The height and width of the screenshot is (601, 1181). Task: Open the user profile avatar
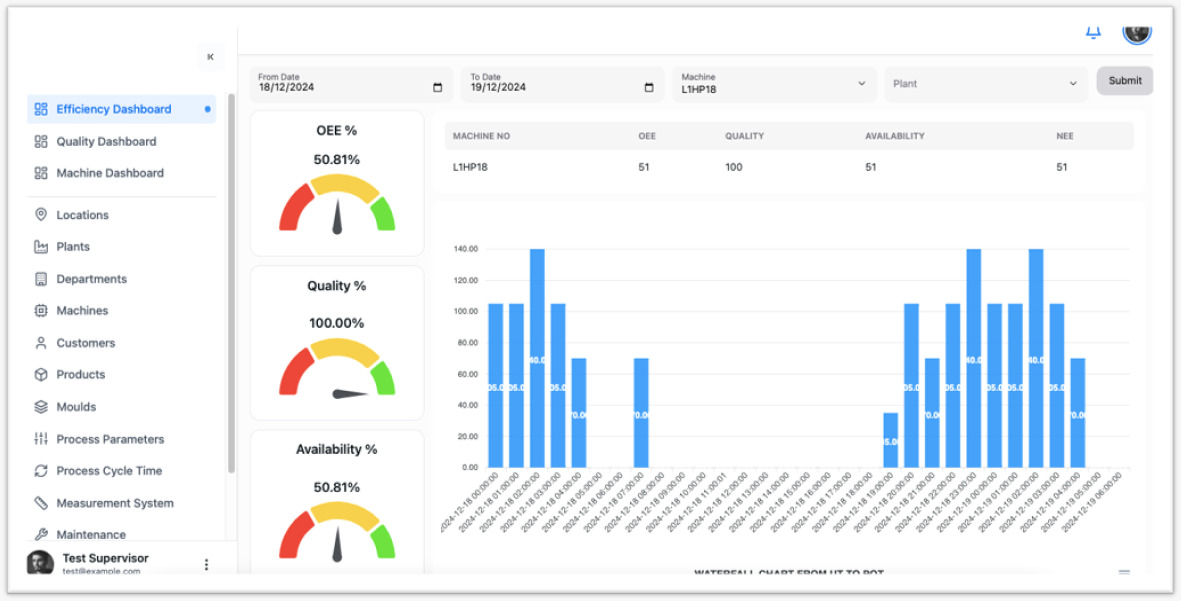[x=1137, y=30]
